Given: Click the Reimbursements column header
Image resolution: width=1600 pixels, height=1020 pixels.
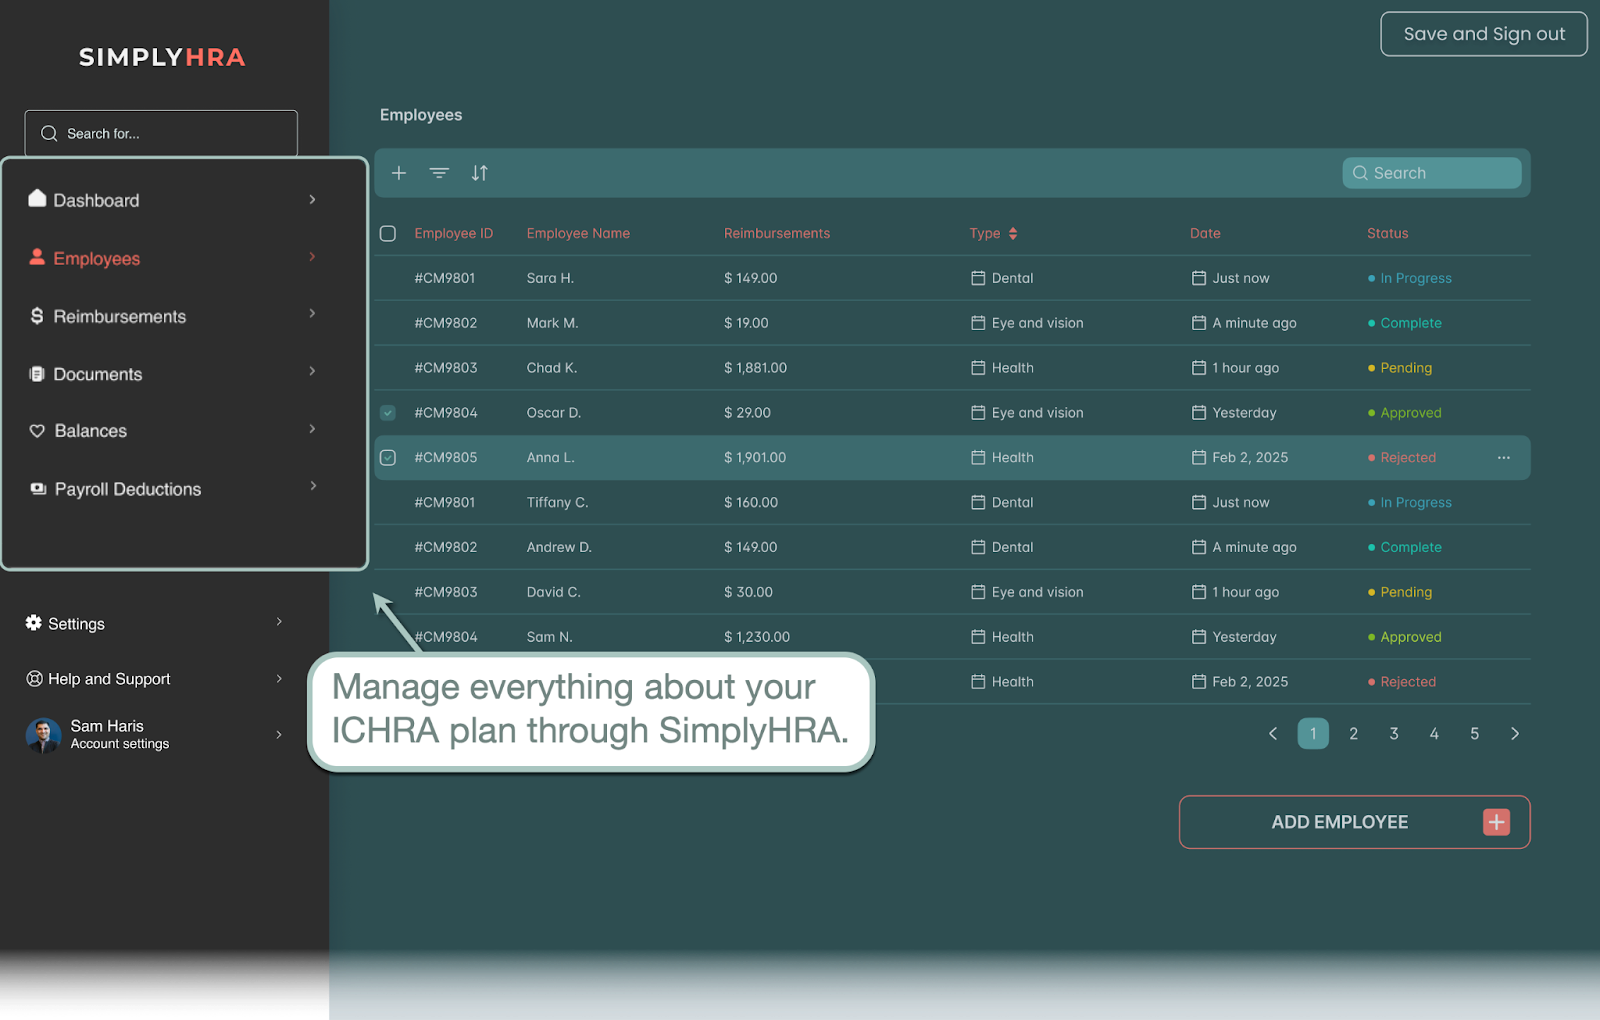Looking at the screenshot, I should click(777, 233).
